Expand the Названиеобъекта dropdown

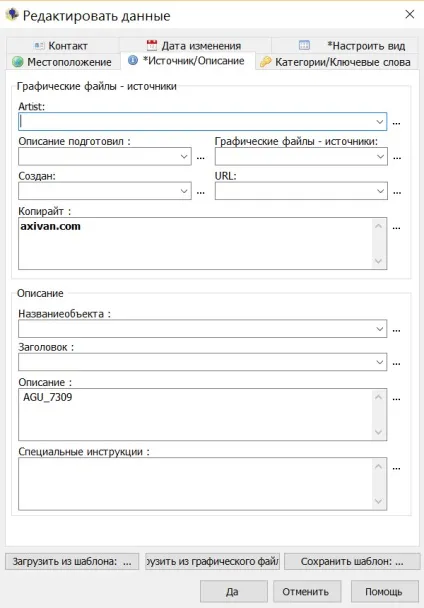click(x=379, y=329)
